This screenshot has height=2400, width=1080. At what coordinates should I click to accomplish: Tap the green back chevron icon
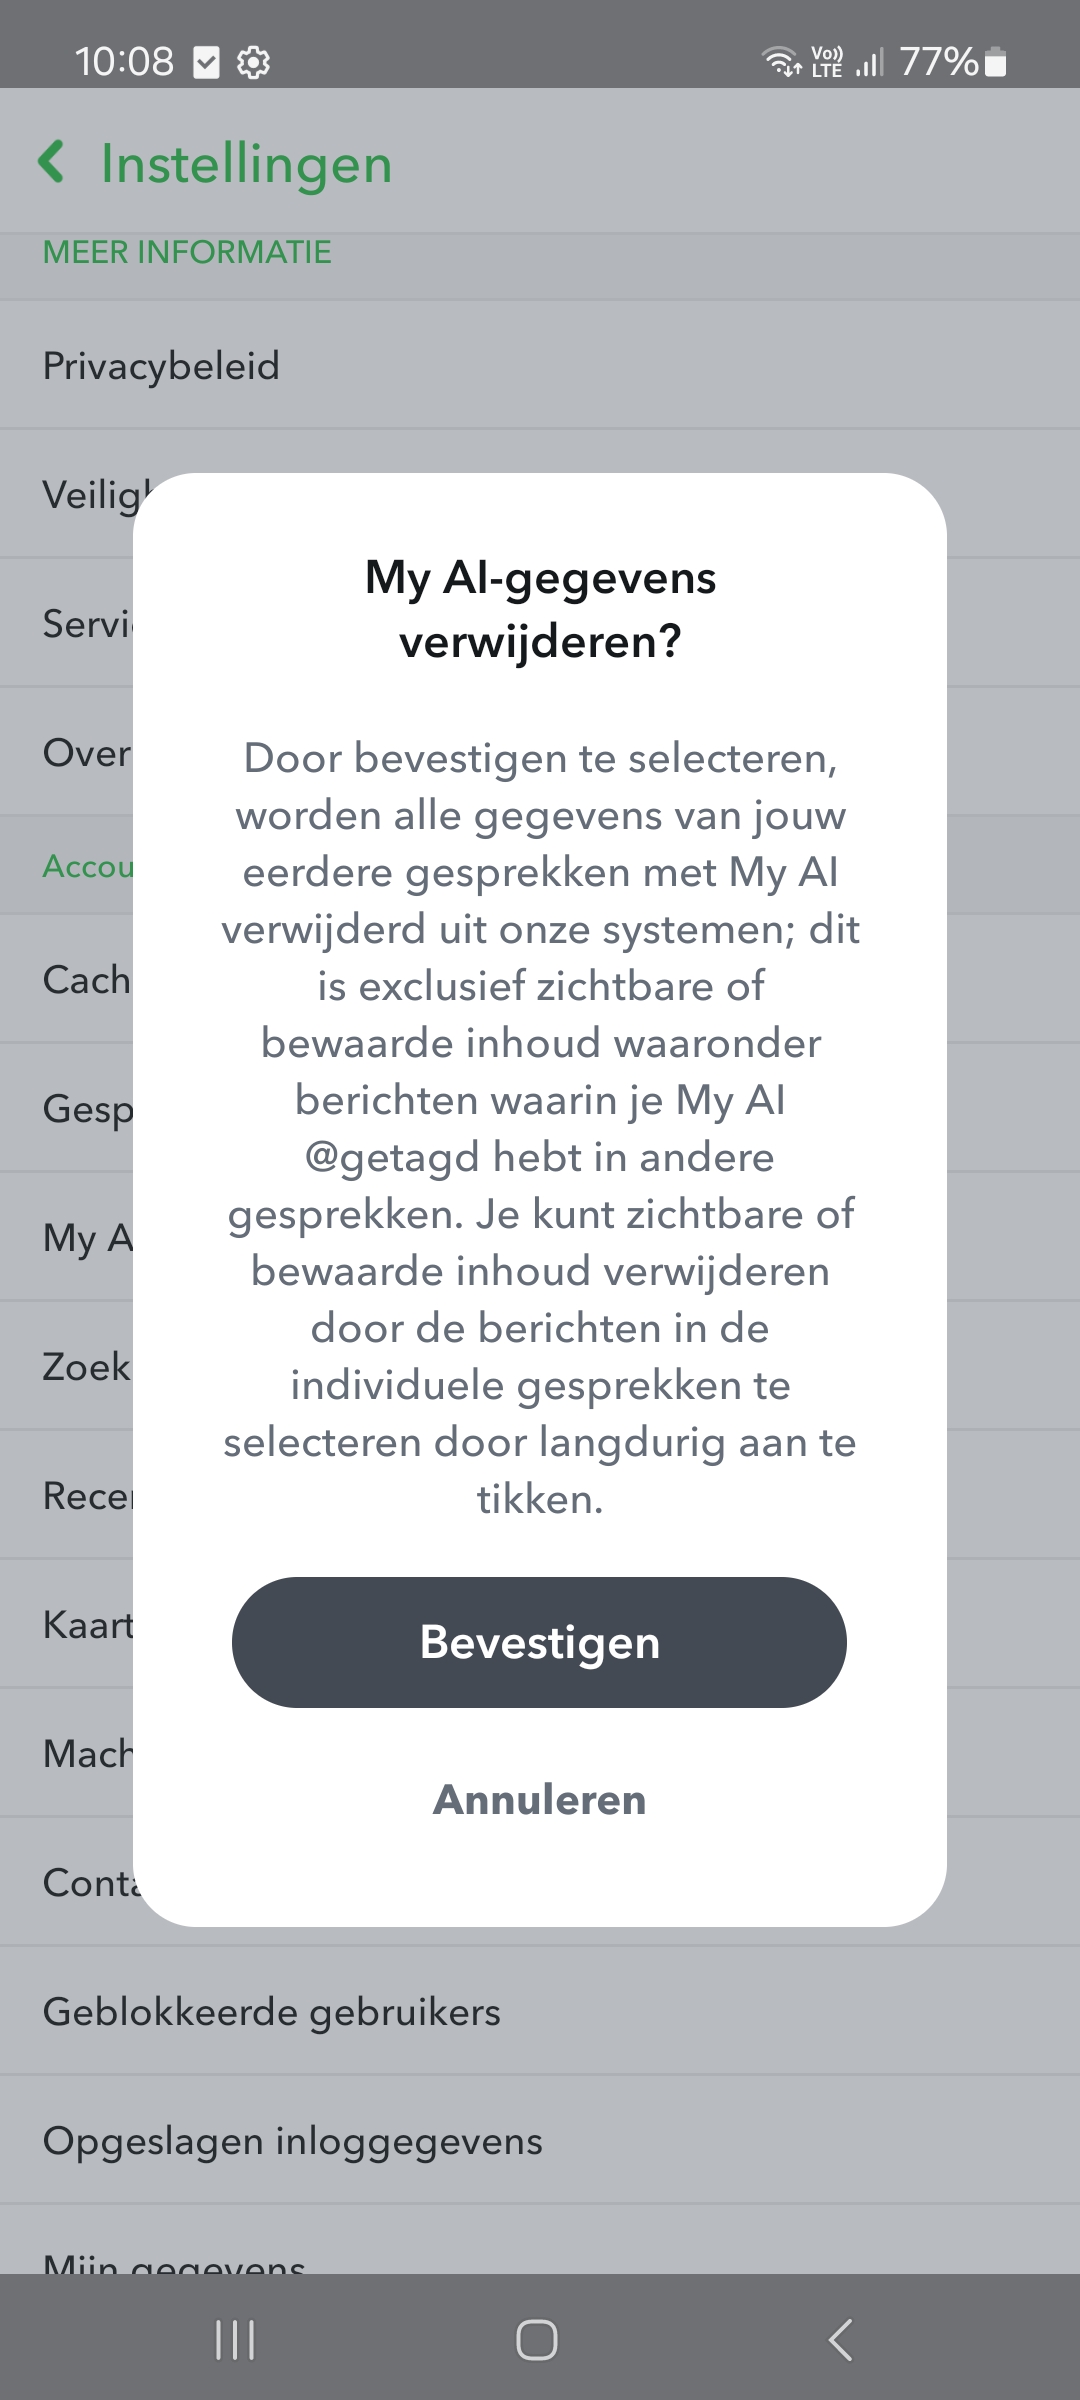[52, 162]
